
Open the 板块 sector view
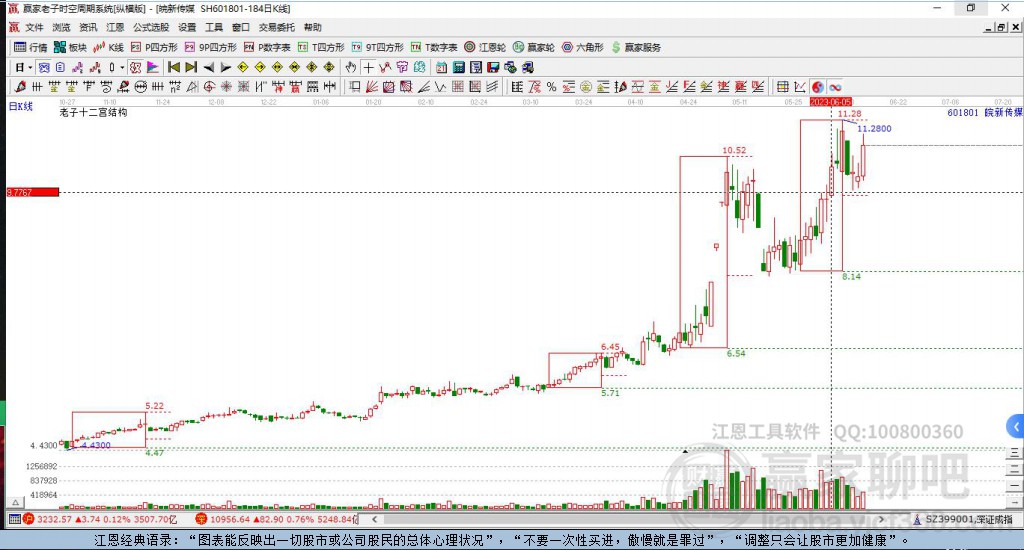tap(71, 47)
